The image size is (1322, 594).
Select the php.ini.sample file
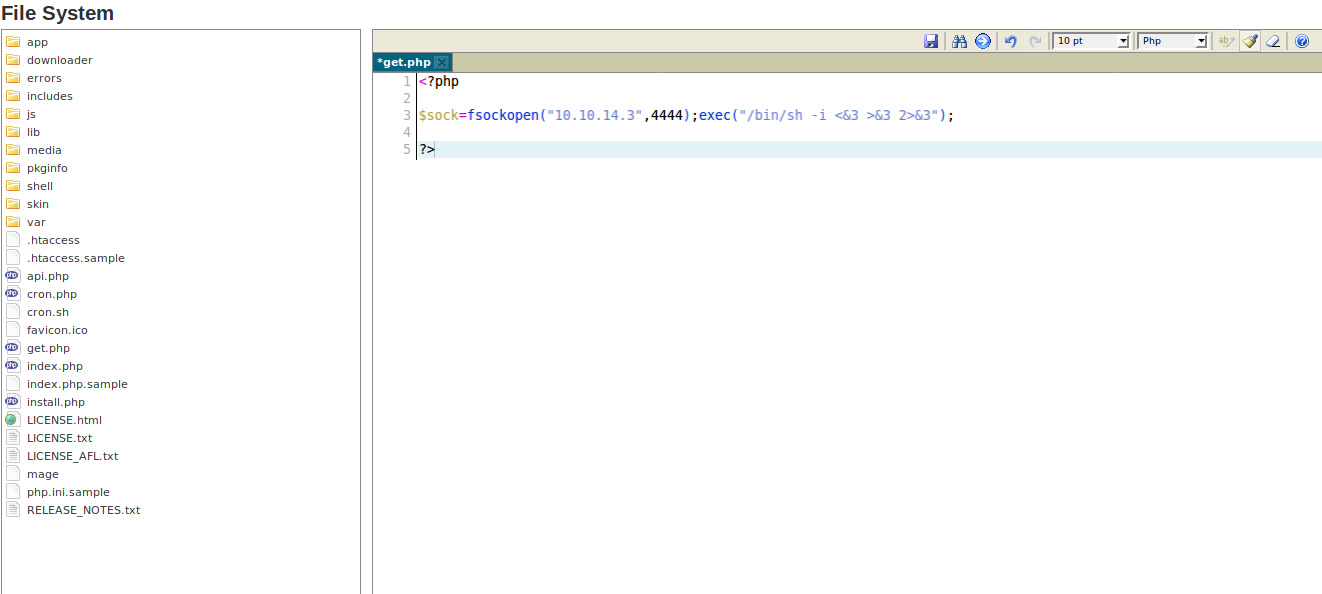coord(68,492)
